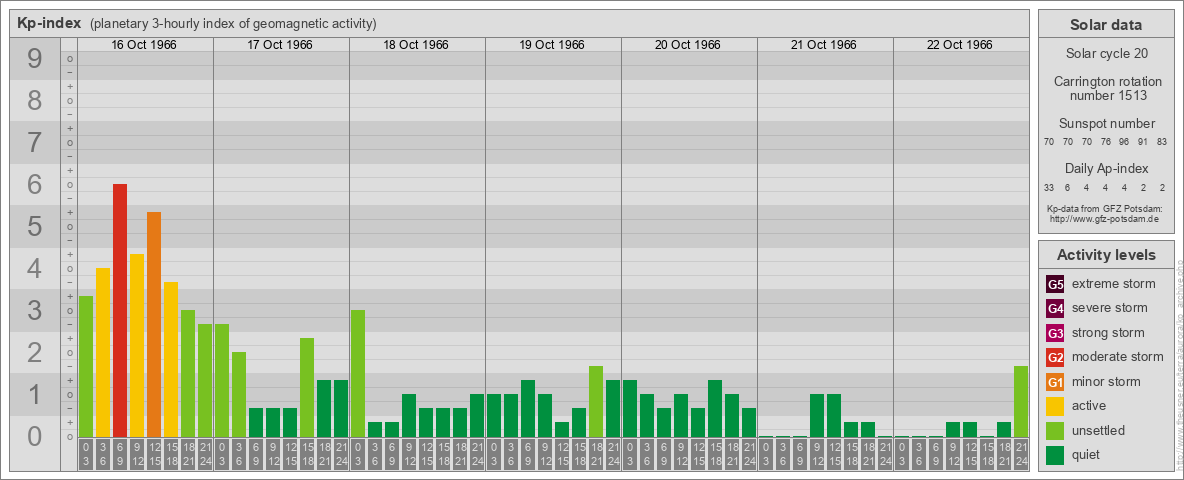Click Kp scale number 9 on axis
The image size is (1184, 480).
coord(35,59)
